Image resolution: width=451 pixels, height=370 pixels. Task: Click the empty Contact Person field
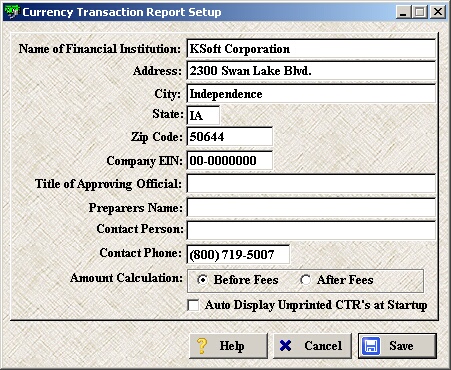tap(311, 230)
